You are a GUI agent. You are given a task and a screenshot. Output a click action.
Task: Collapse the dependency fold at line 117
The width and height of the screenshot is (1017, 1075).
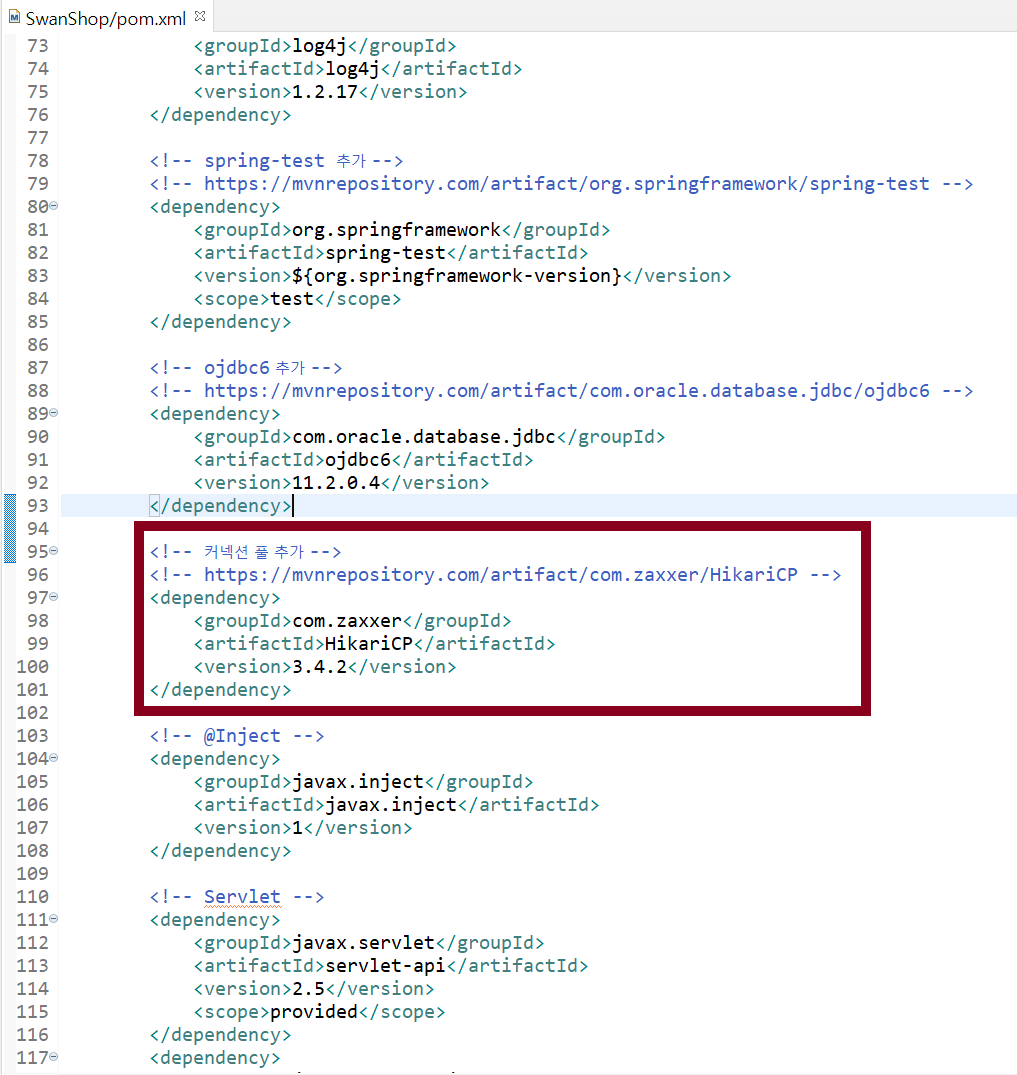click(x=53, y=1056)
